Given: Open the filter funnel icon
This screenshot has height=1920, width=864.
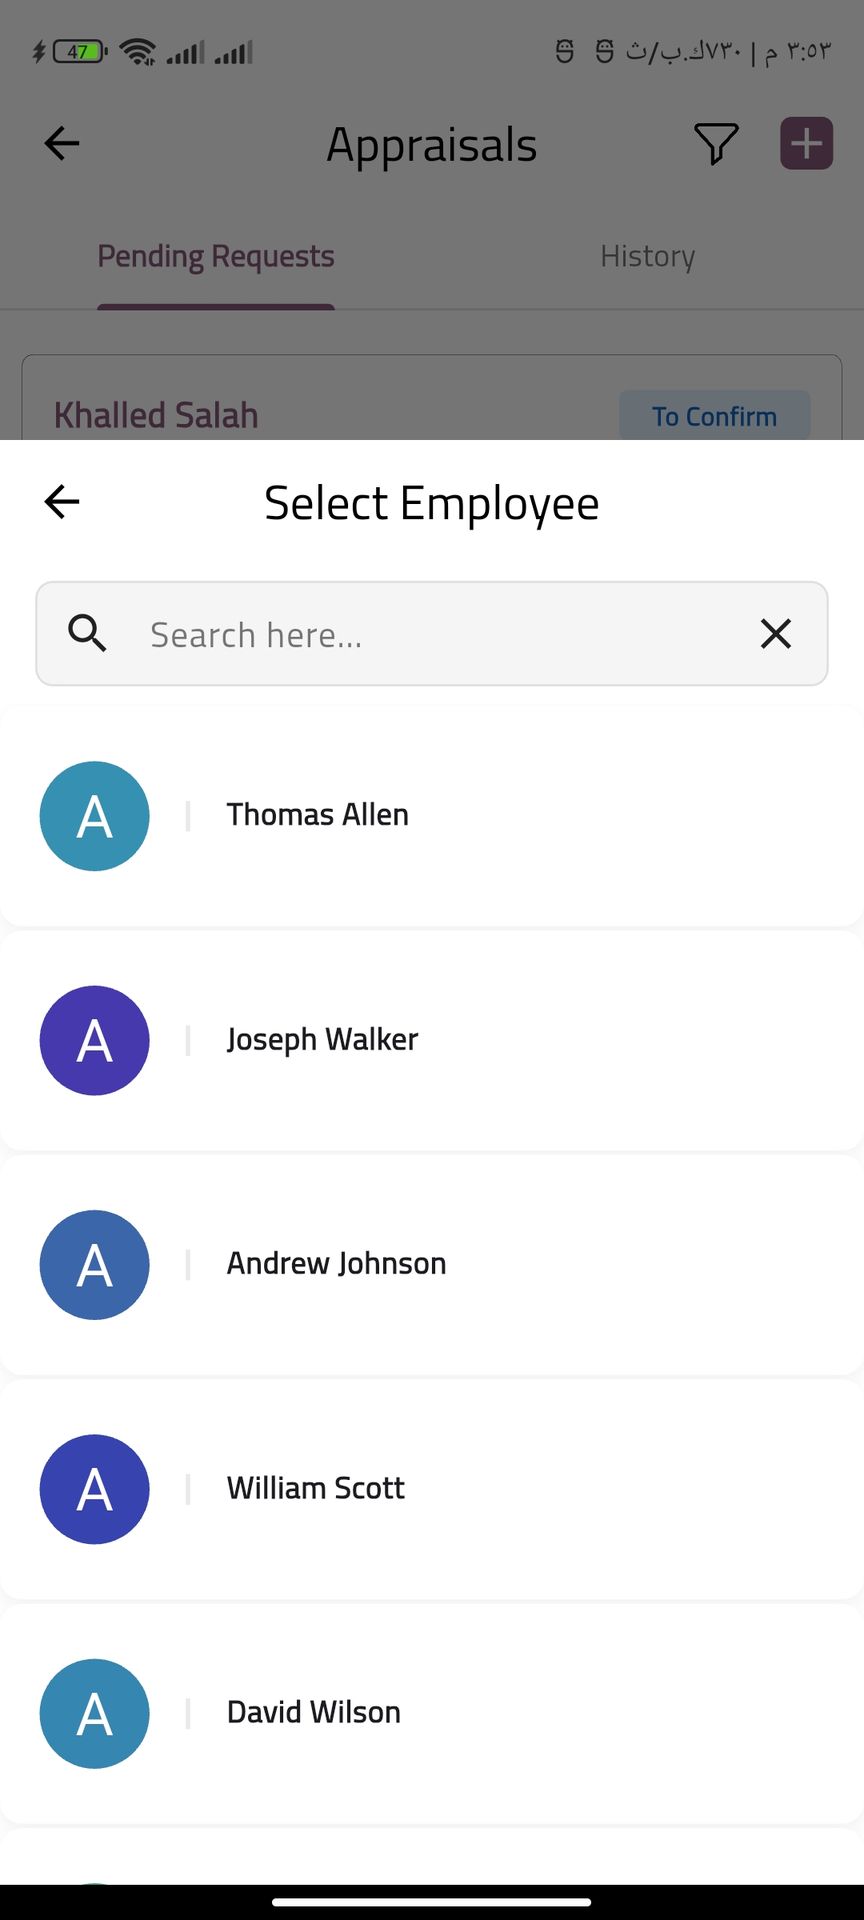Looking at the screenshot, I should (x=716, y=144).
